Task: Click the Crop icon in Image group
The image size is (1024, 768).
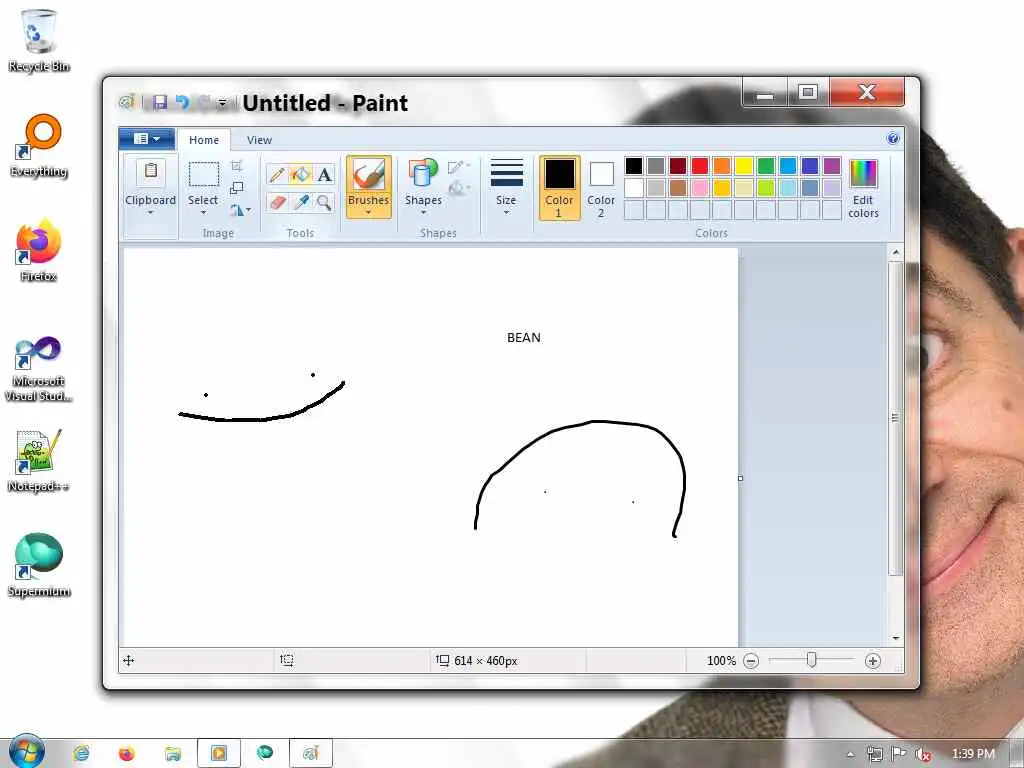Action: pos(237,166)
